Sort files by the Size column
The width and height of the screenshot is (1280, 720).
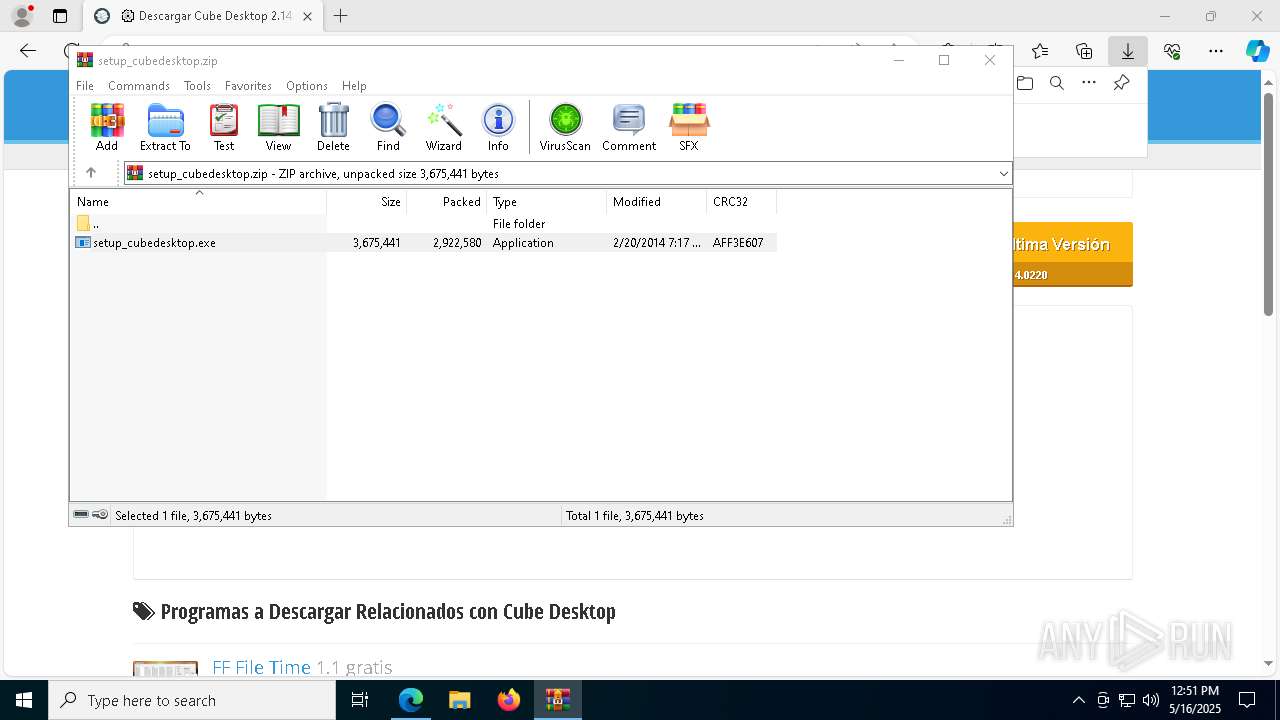pyautogui.click(x=367, y=202)
